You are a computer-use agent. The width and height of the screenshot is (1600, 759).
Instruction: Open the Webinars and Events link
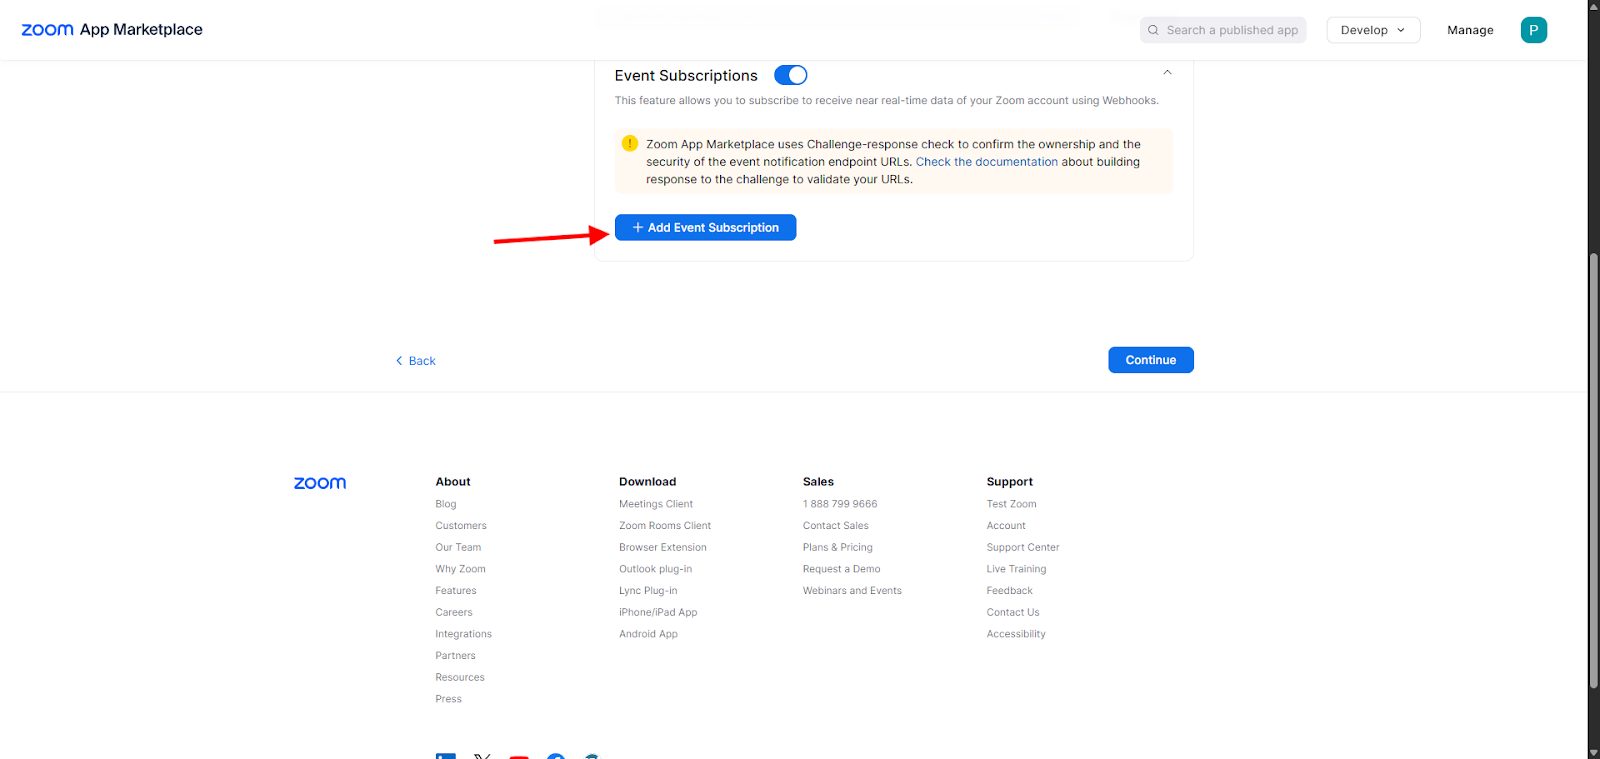click(852, 591)
